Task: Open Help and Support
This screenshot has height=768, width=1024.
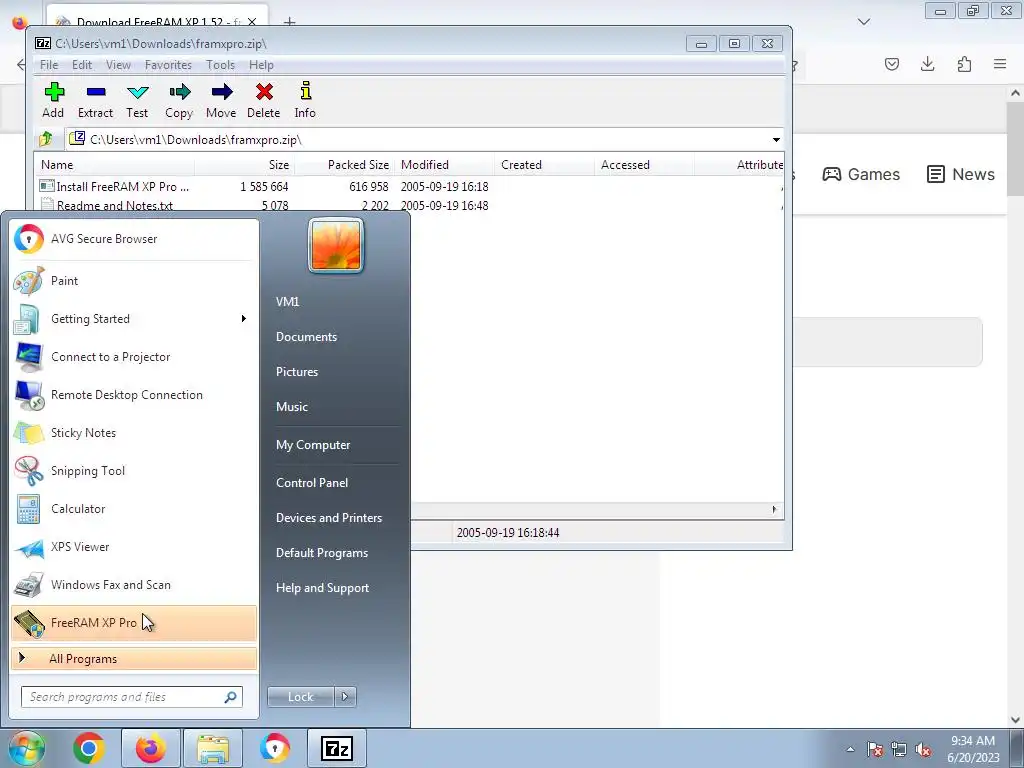Action: 323,588
